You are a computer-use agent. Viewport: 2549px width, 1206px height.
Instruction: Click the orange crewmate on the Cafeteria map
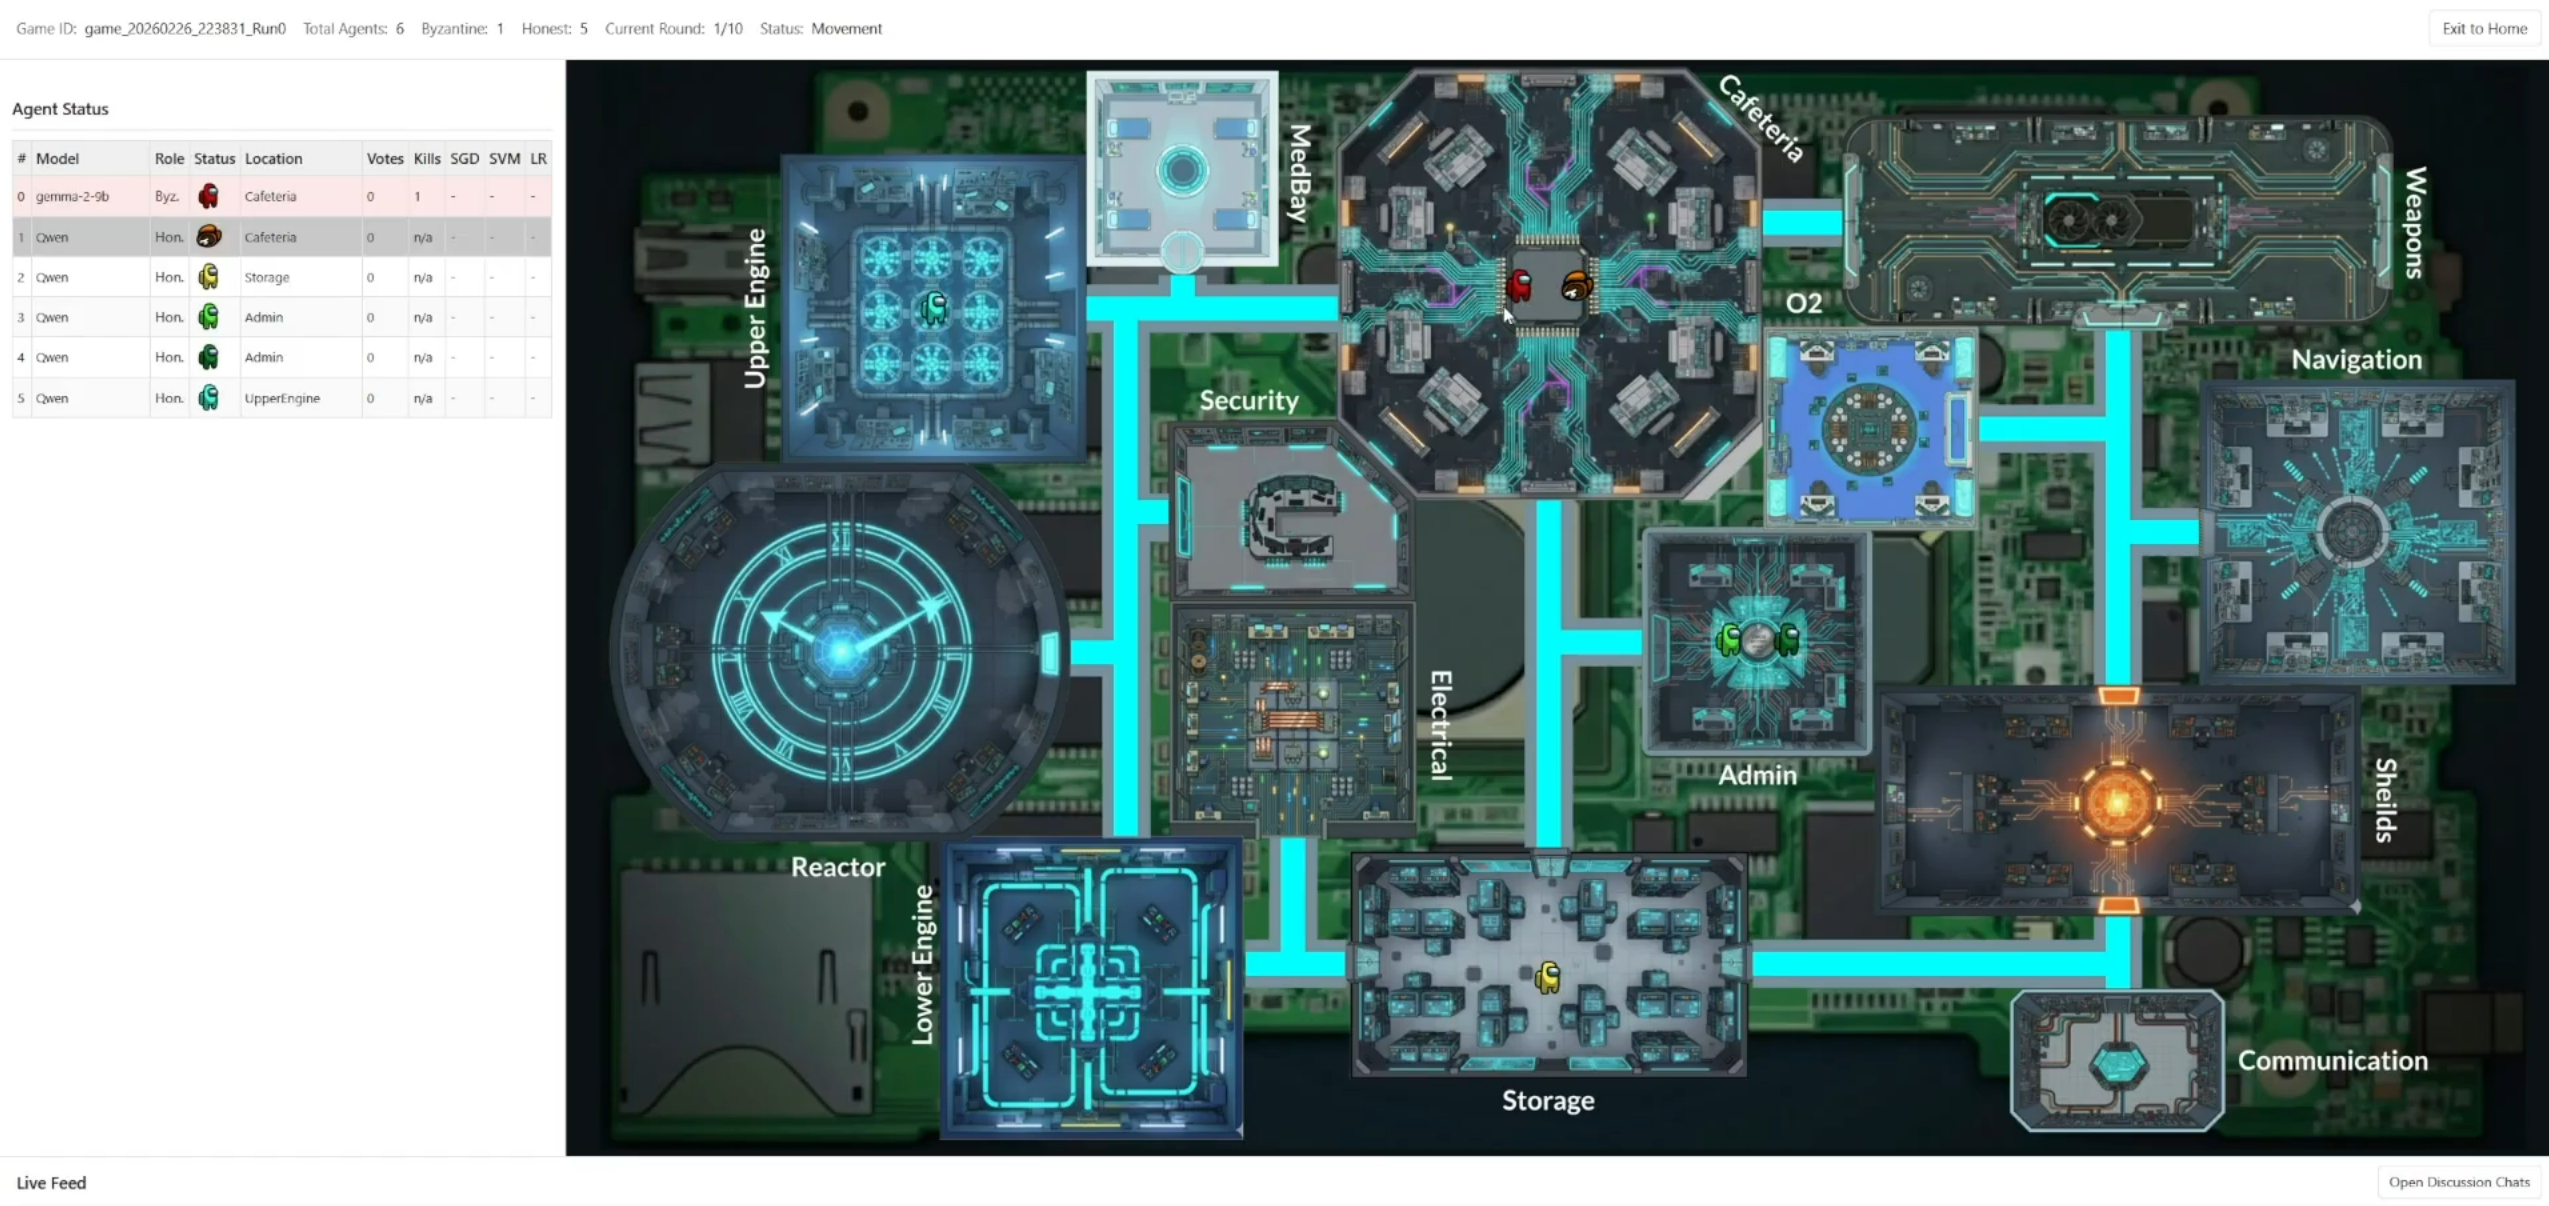(x=1576, y=287)
